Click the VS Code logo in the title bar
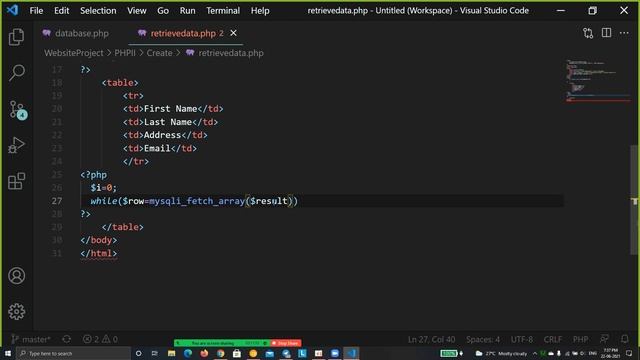Viewport: 640px width, 360px height. 12,10
